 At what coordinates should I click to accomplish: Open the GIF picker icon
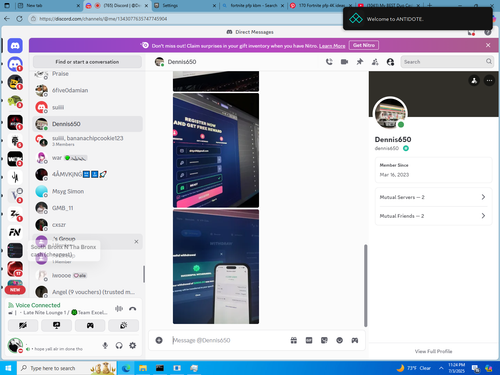click(x=309, y=340)
